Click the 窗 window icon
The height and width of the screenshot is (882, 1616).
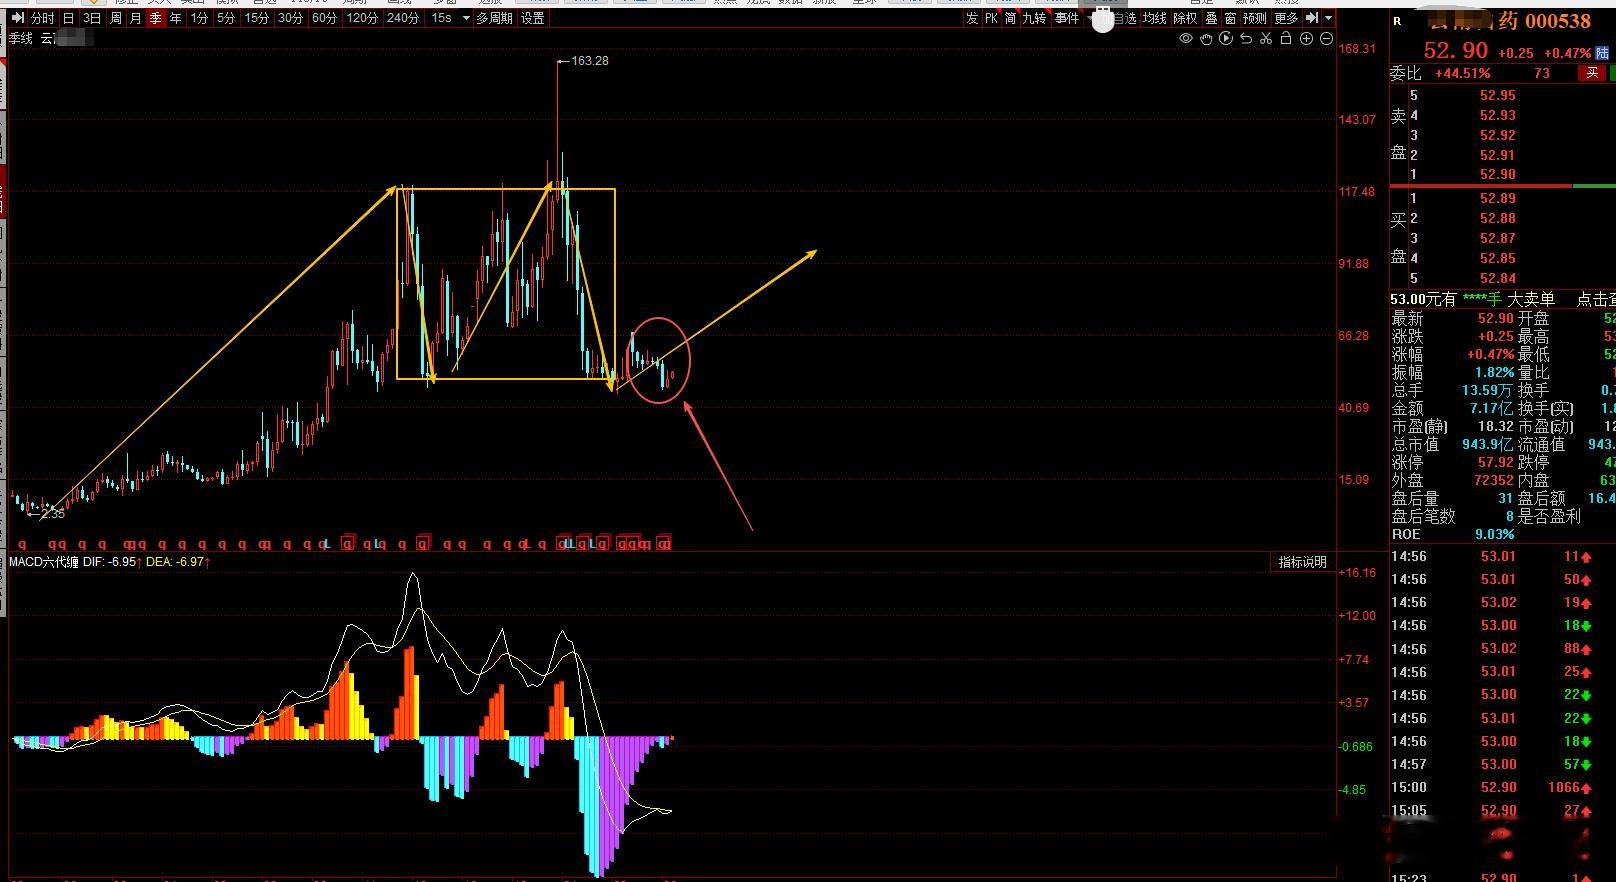(x=1230, y=18)
